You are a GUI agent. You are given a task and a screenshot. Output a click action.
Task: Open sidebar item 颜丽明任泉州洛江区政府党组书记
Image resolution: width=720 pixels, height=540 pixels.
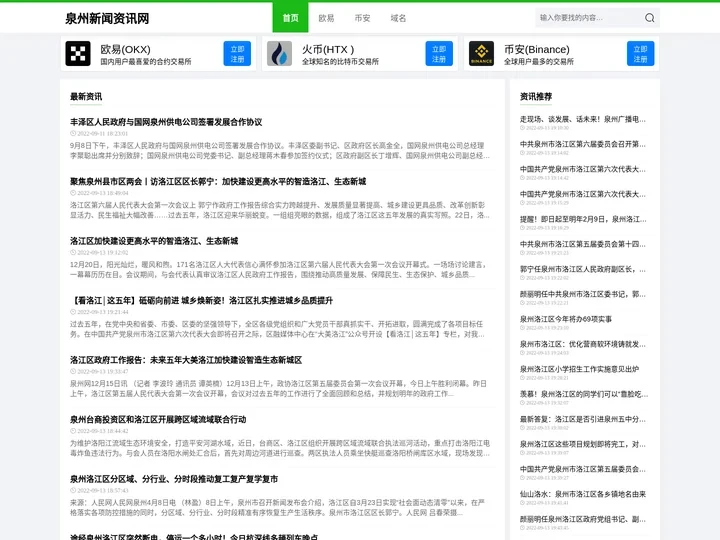tap(583, 519)
